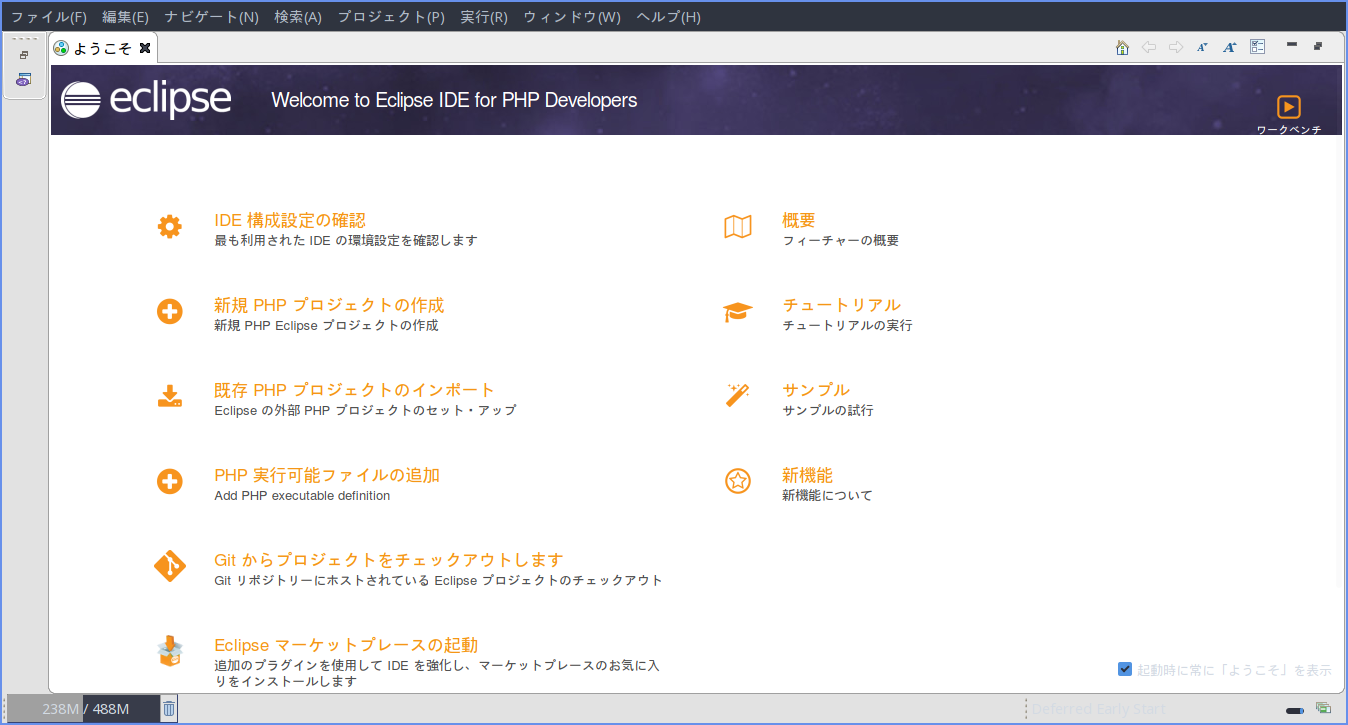Open the 実行(R) menu
The height and width of the screenshot is (725, 1348).
tap(484, 17)
